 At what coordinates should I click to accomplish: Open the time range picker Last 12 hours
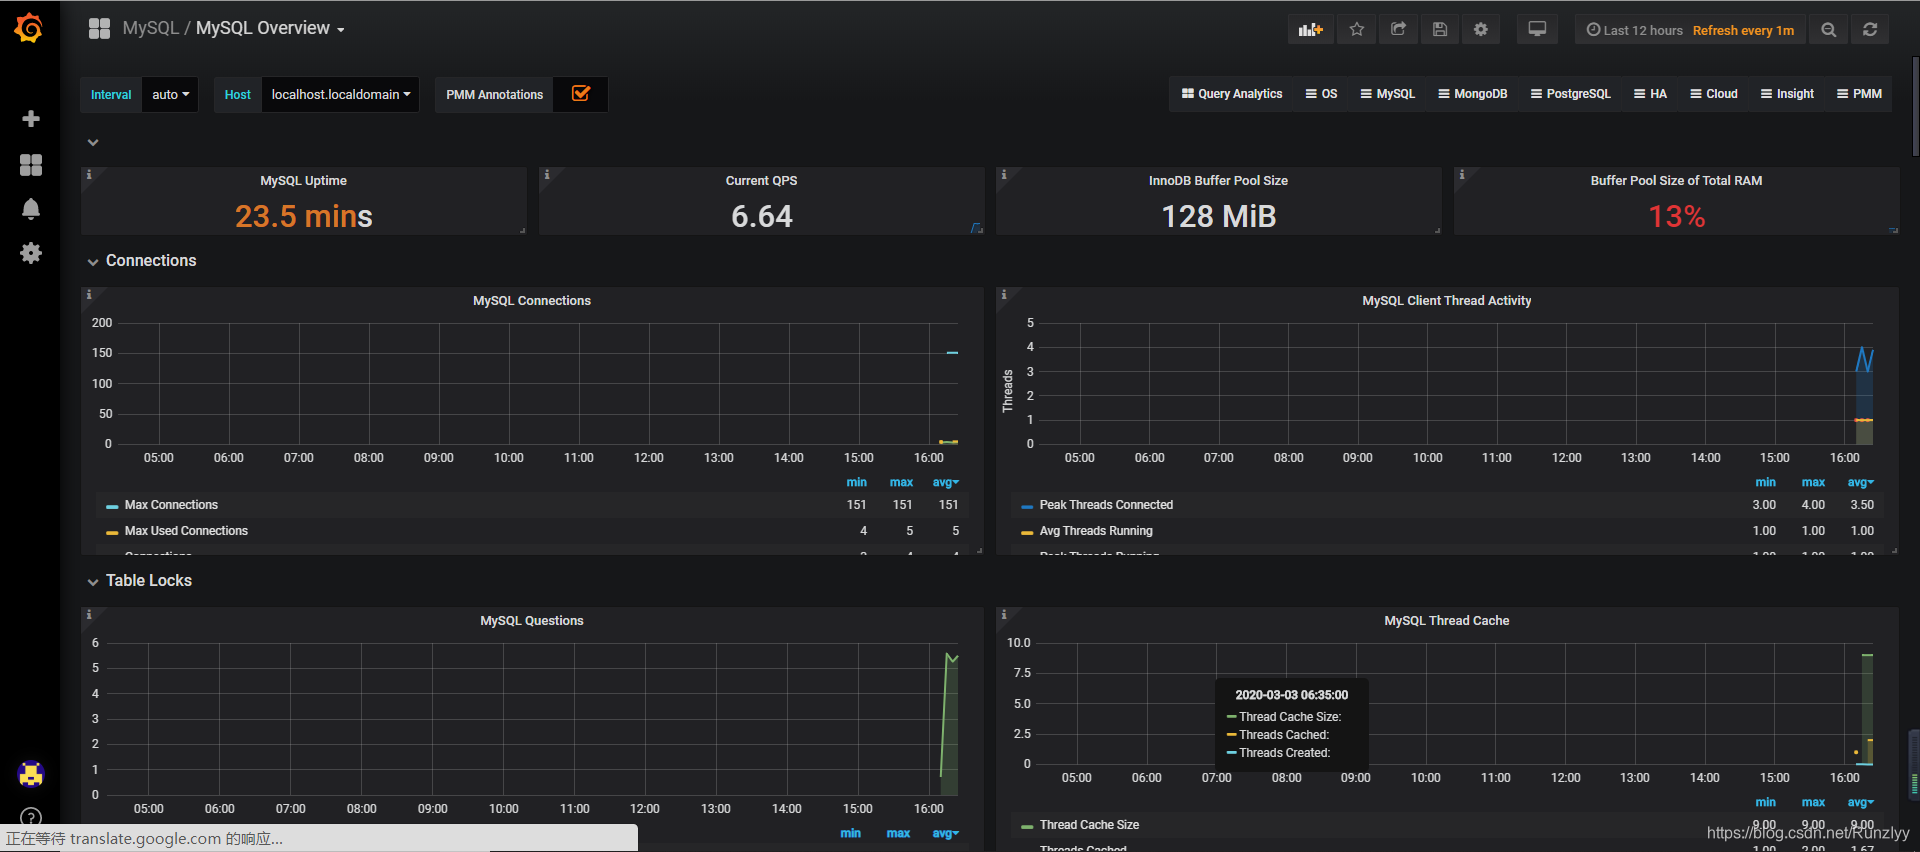click(1690, 30)
